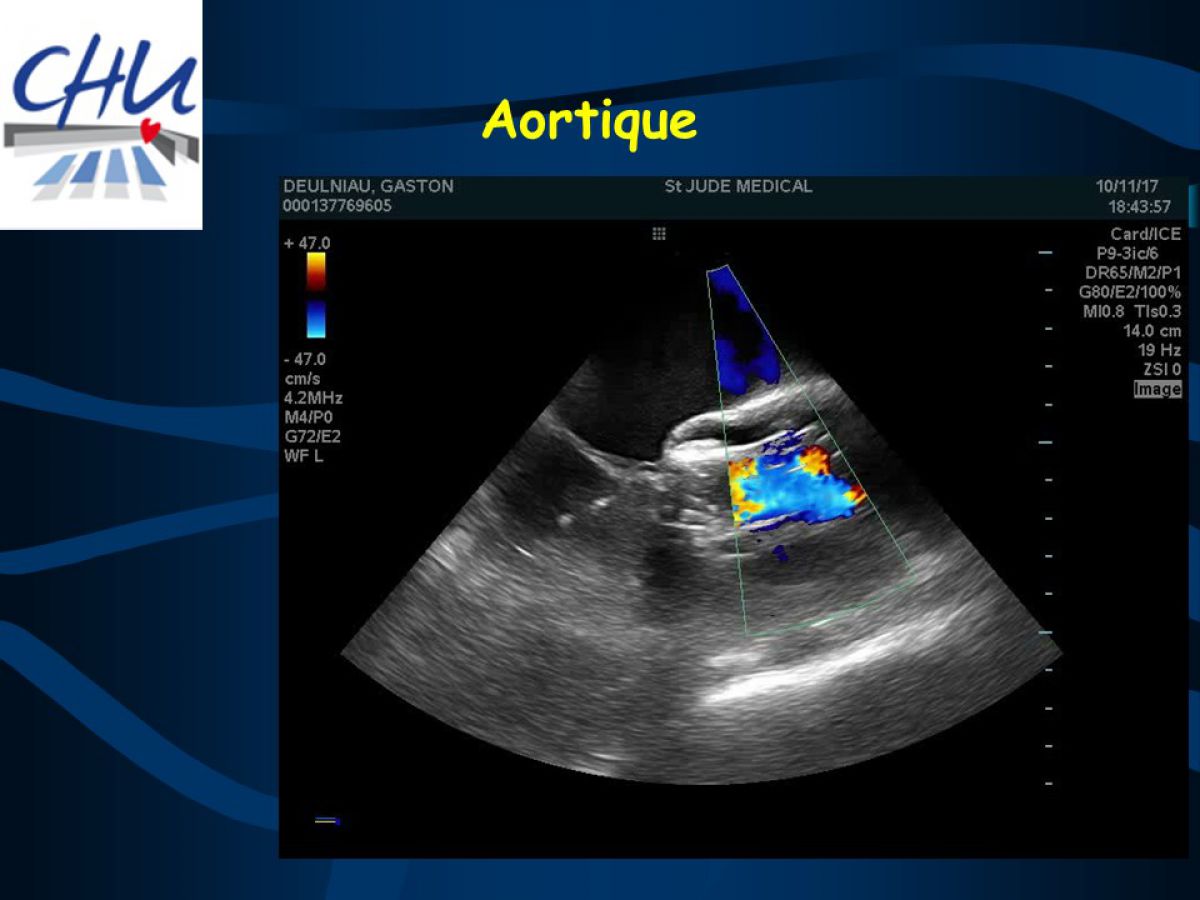Click the M4/P0 color setting

(x=308, y=418)
